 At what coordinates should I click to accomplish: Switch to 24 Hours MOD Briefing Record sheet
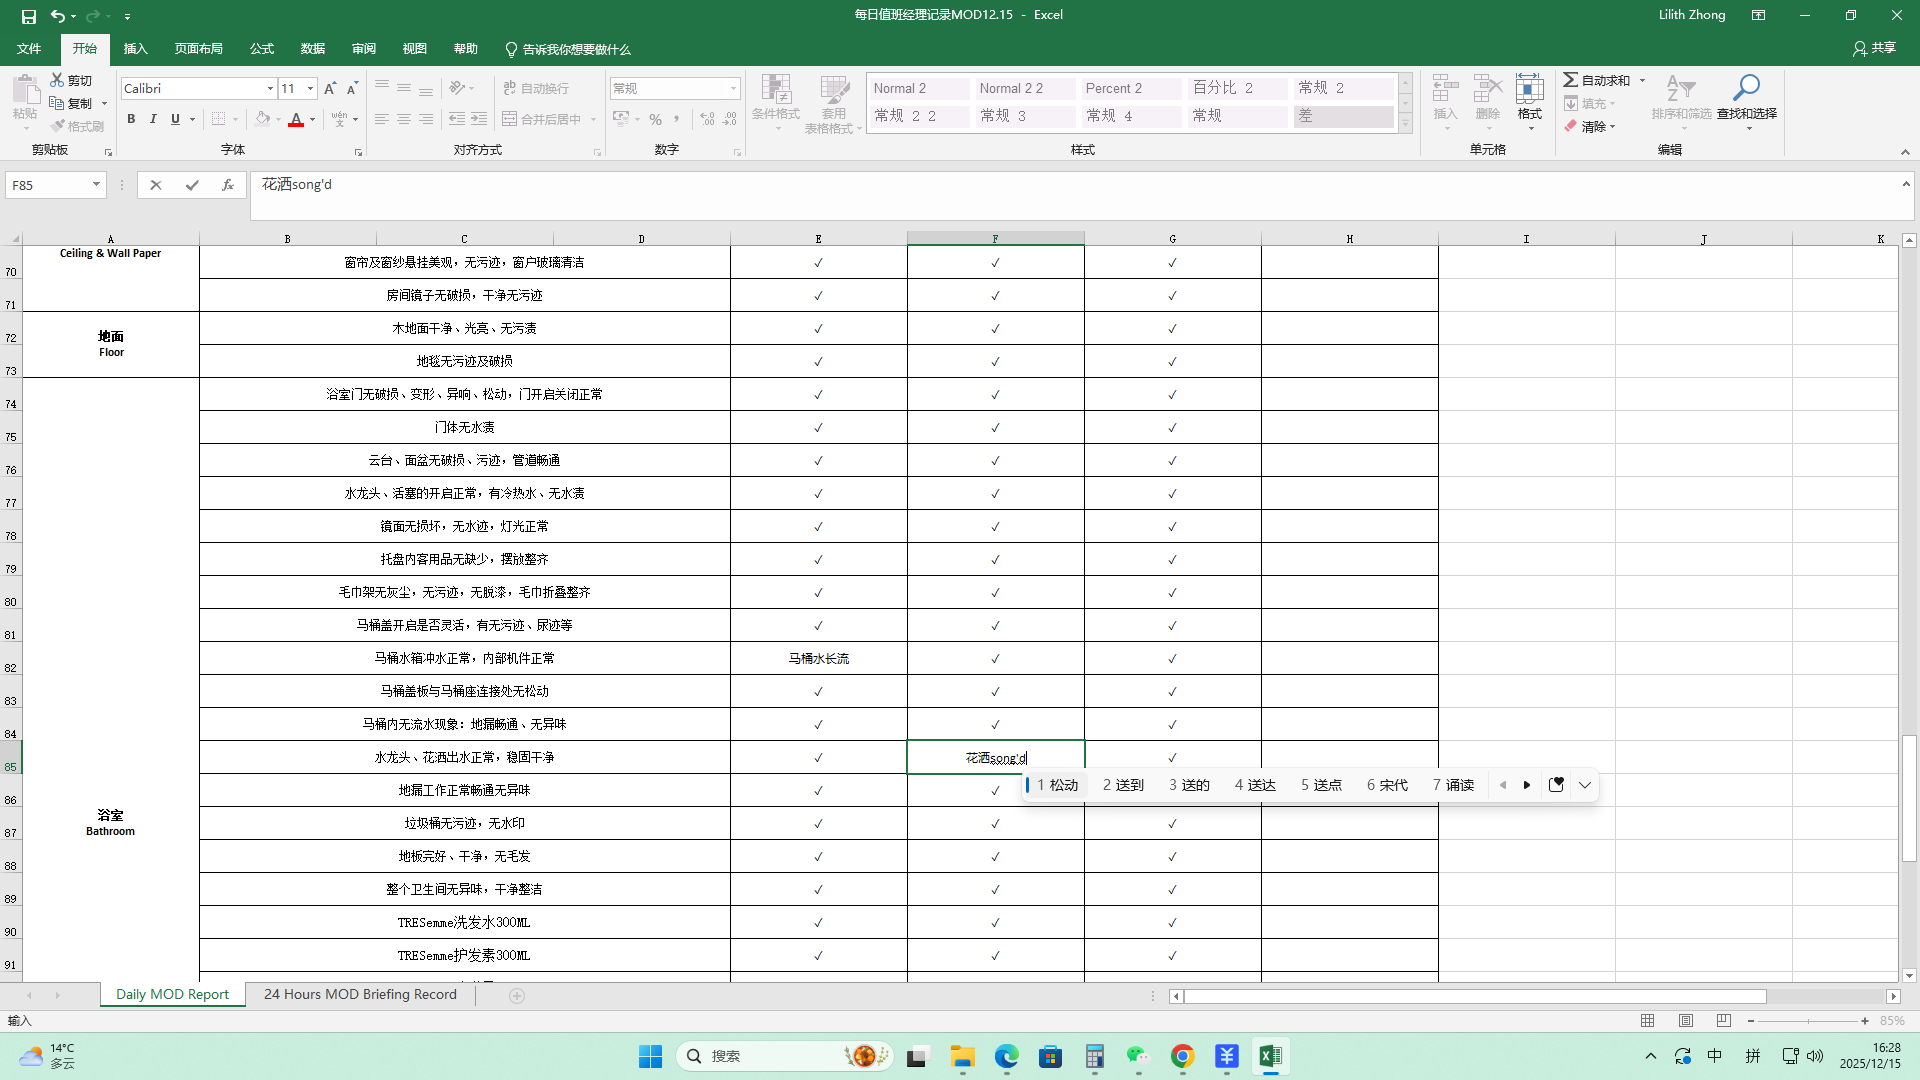coord(360,994)
